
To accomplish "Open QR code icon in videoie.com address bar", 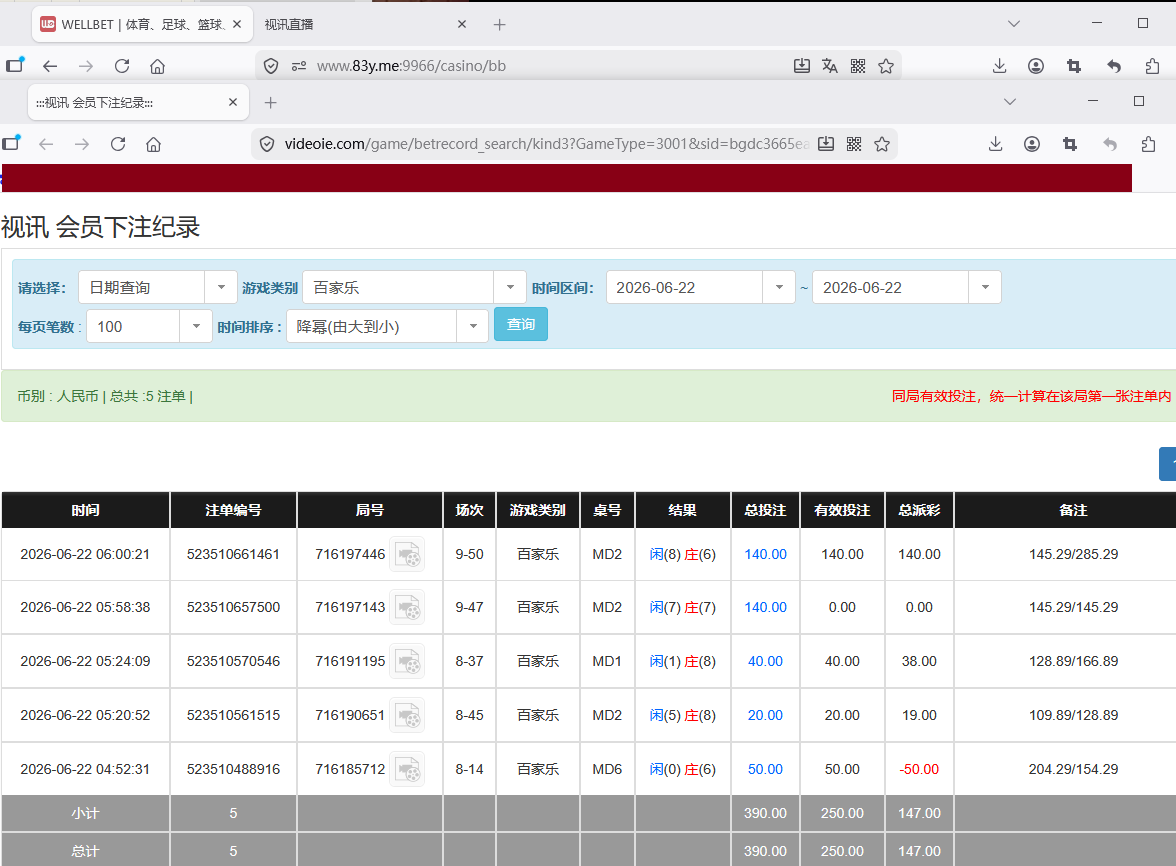I will pyautogui.click(x=854, y=144).
